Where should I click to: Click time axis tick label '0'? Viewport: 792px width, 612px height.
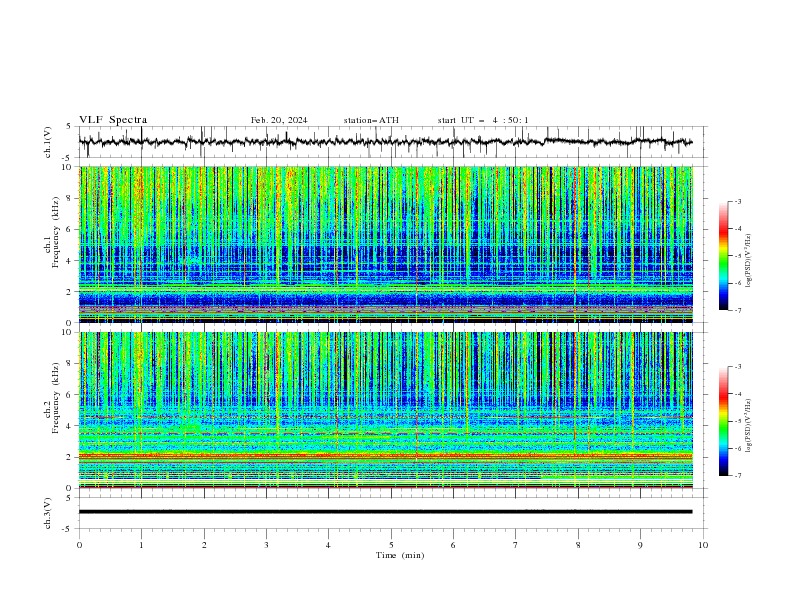point(79,545)
